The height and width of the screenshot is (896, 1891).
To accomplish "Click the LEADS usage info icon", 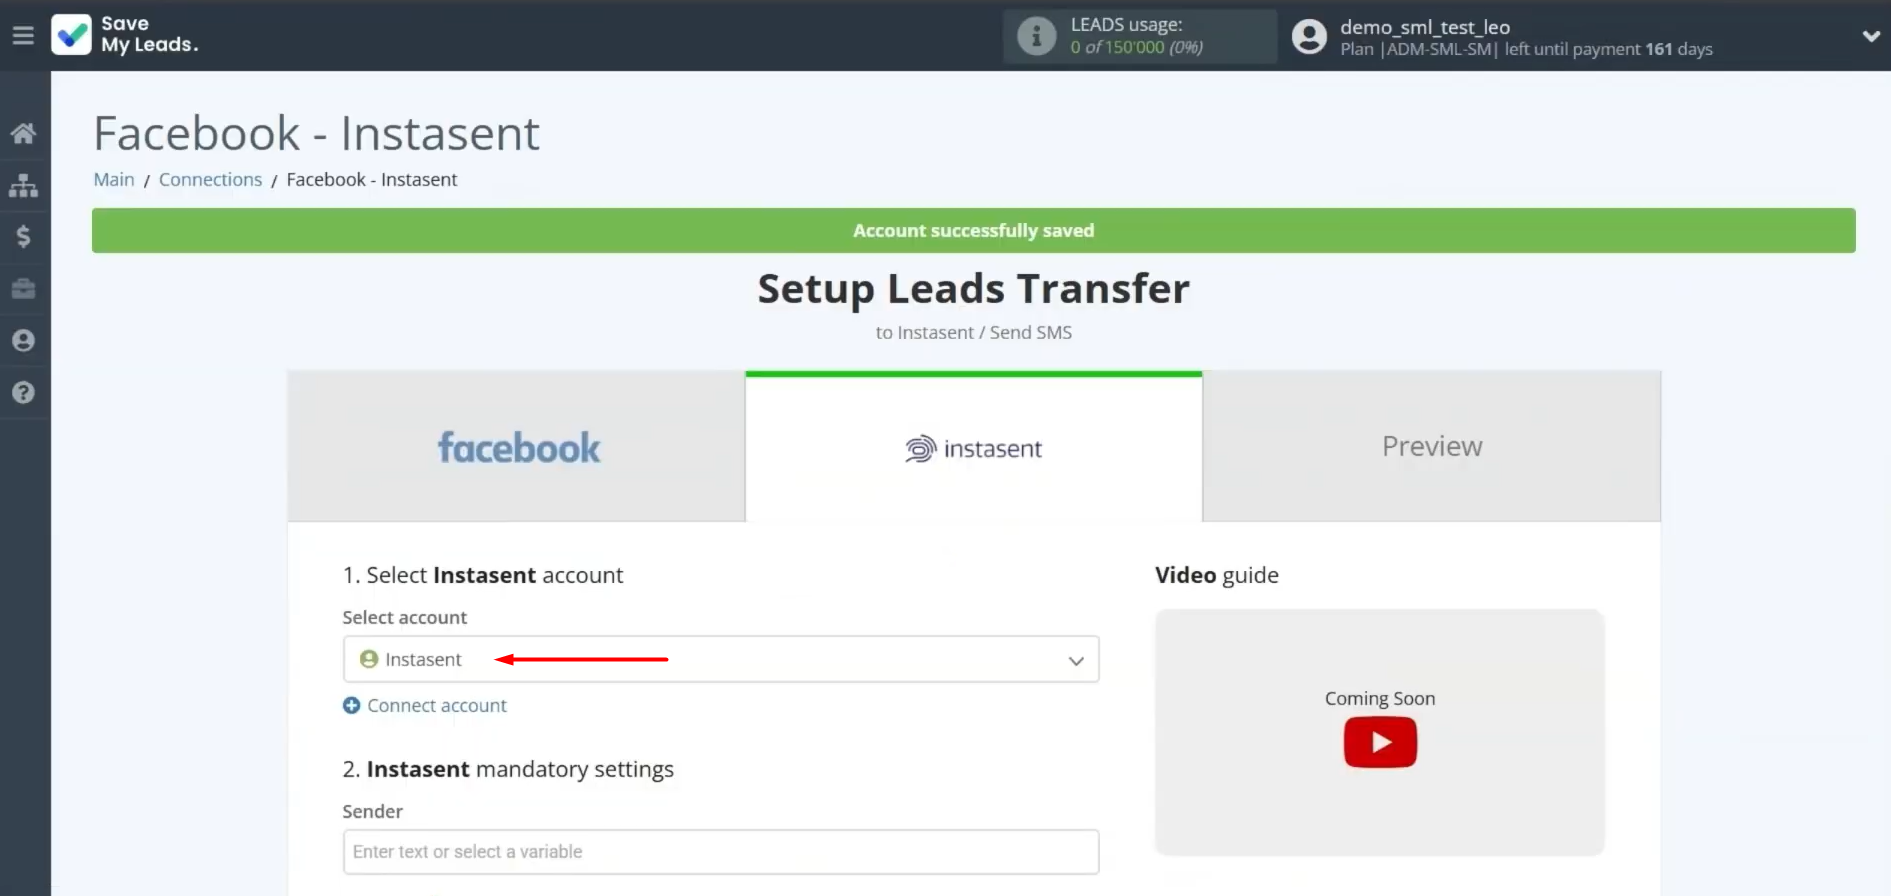I will click(1036, 37).
